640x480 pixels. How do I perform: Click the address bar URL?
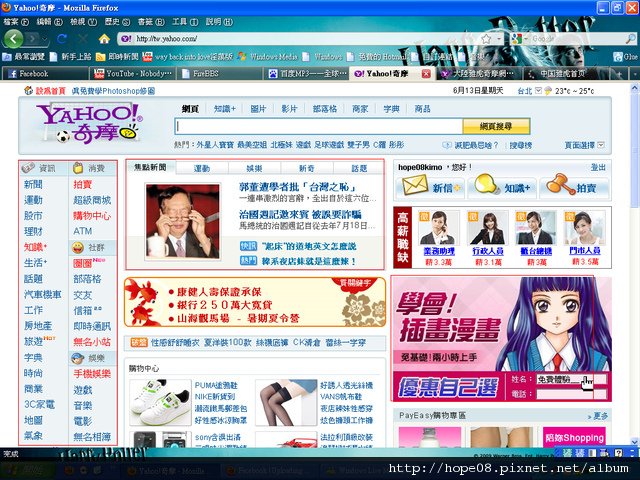[167, 39]
